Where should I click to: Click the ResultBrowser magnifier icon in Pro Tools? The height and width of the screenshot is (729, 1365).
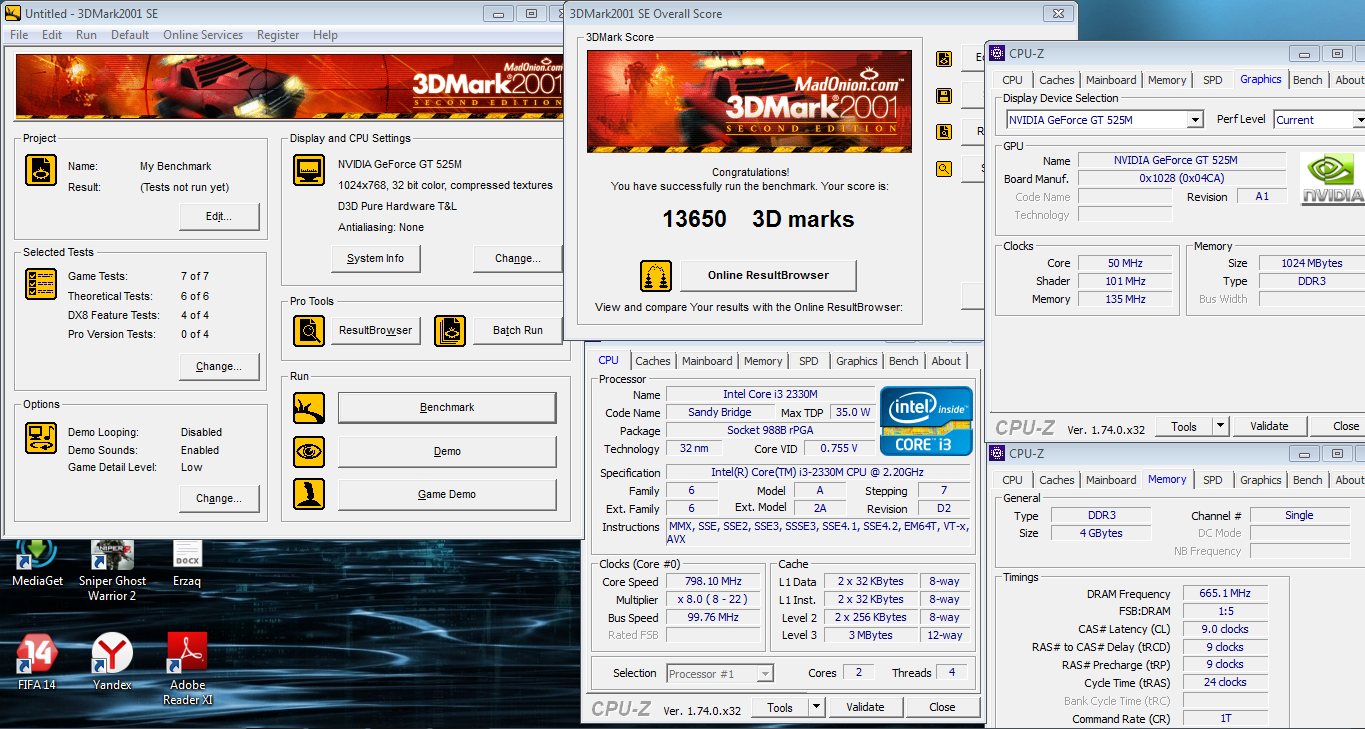(x=309, y=331)
